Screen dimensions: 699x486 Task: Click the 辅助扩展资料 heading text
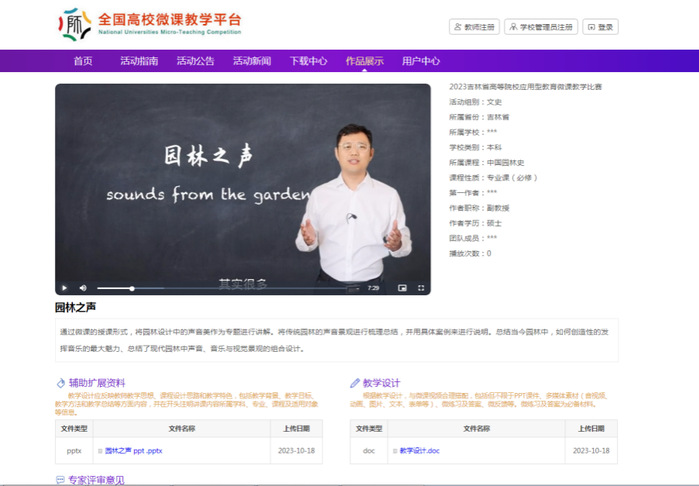[97, 383]
